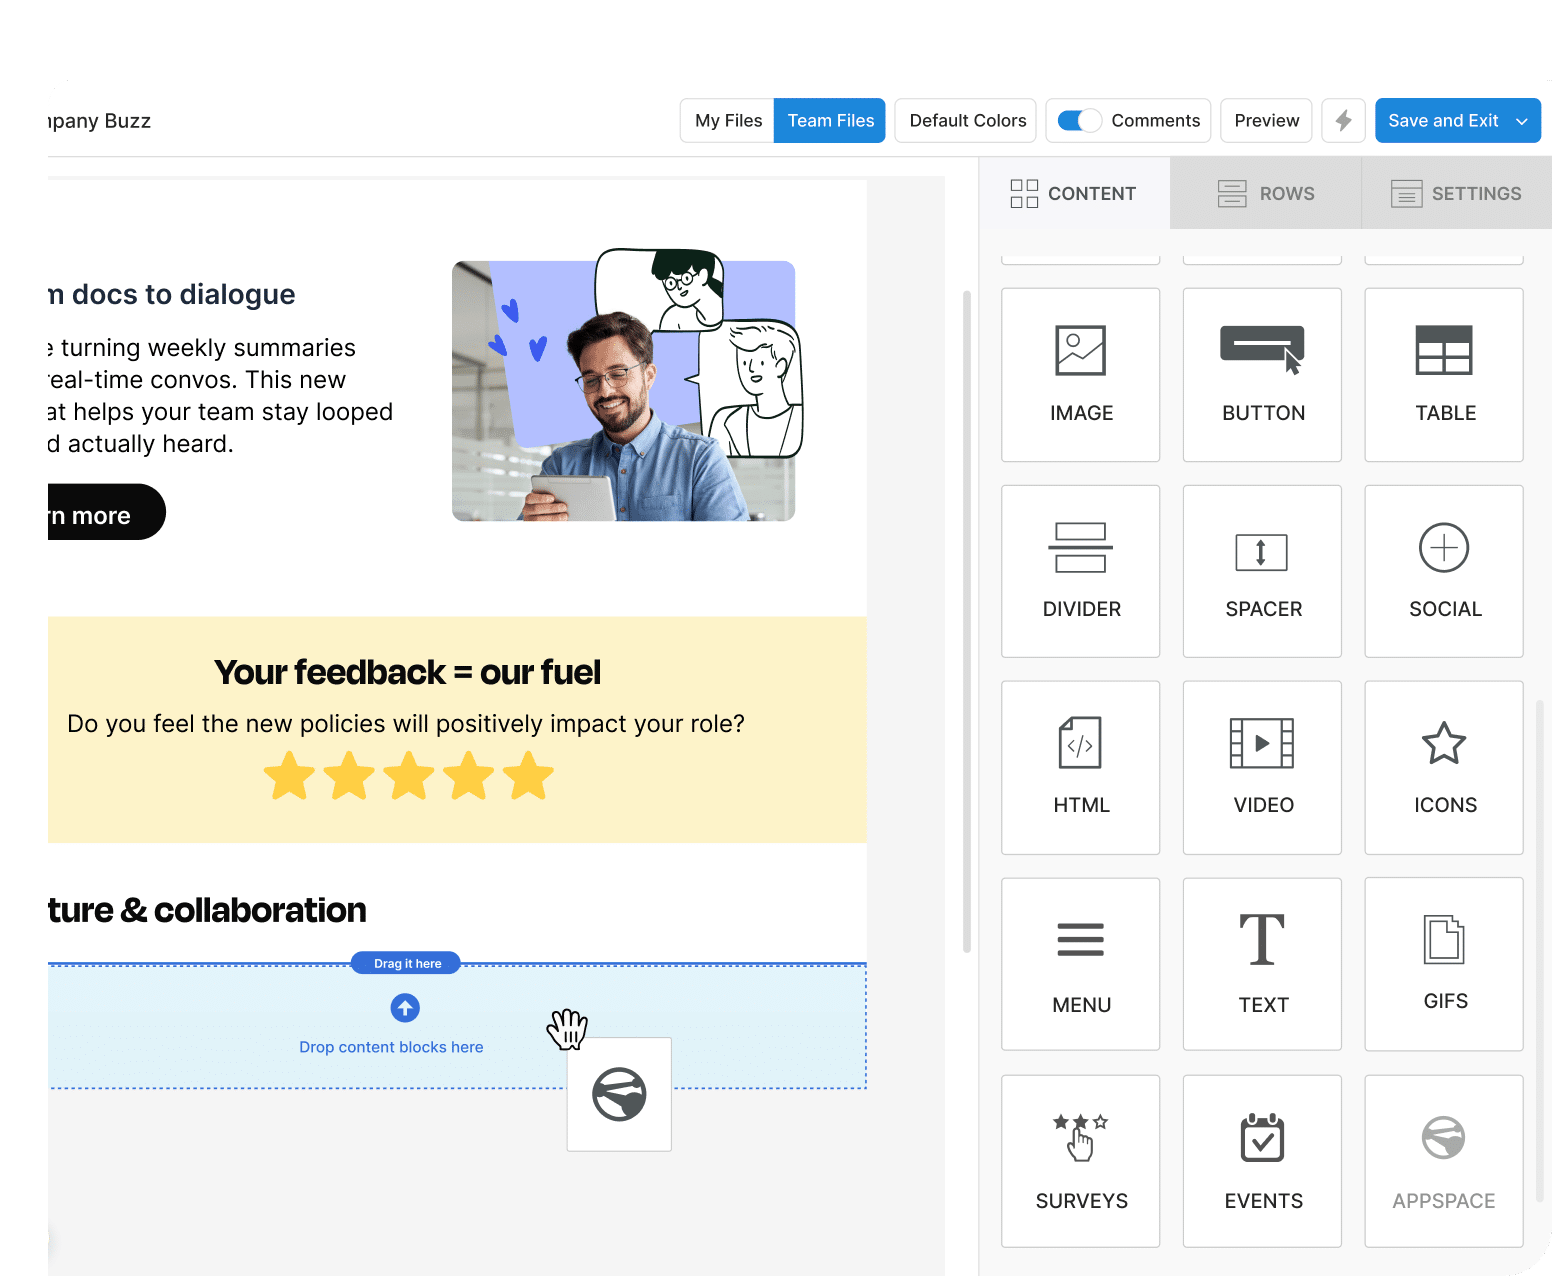1552x1276 pixels.
Task: Select the Button content block
Action: pyautogui.click(x=1262, y=375)
